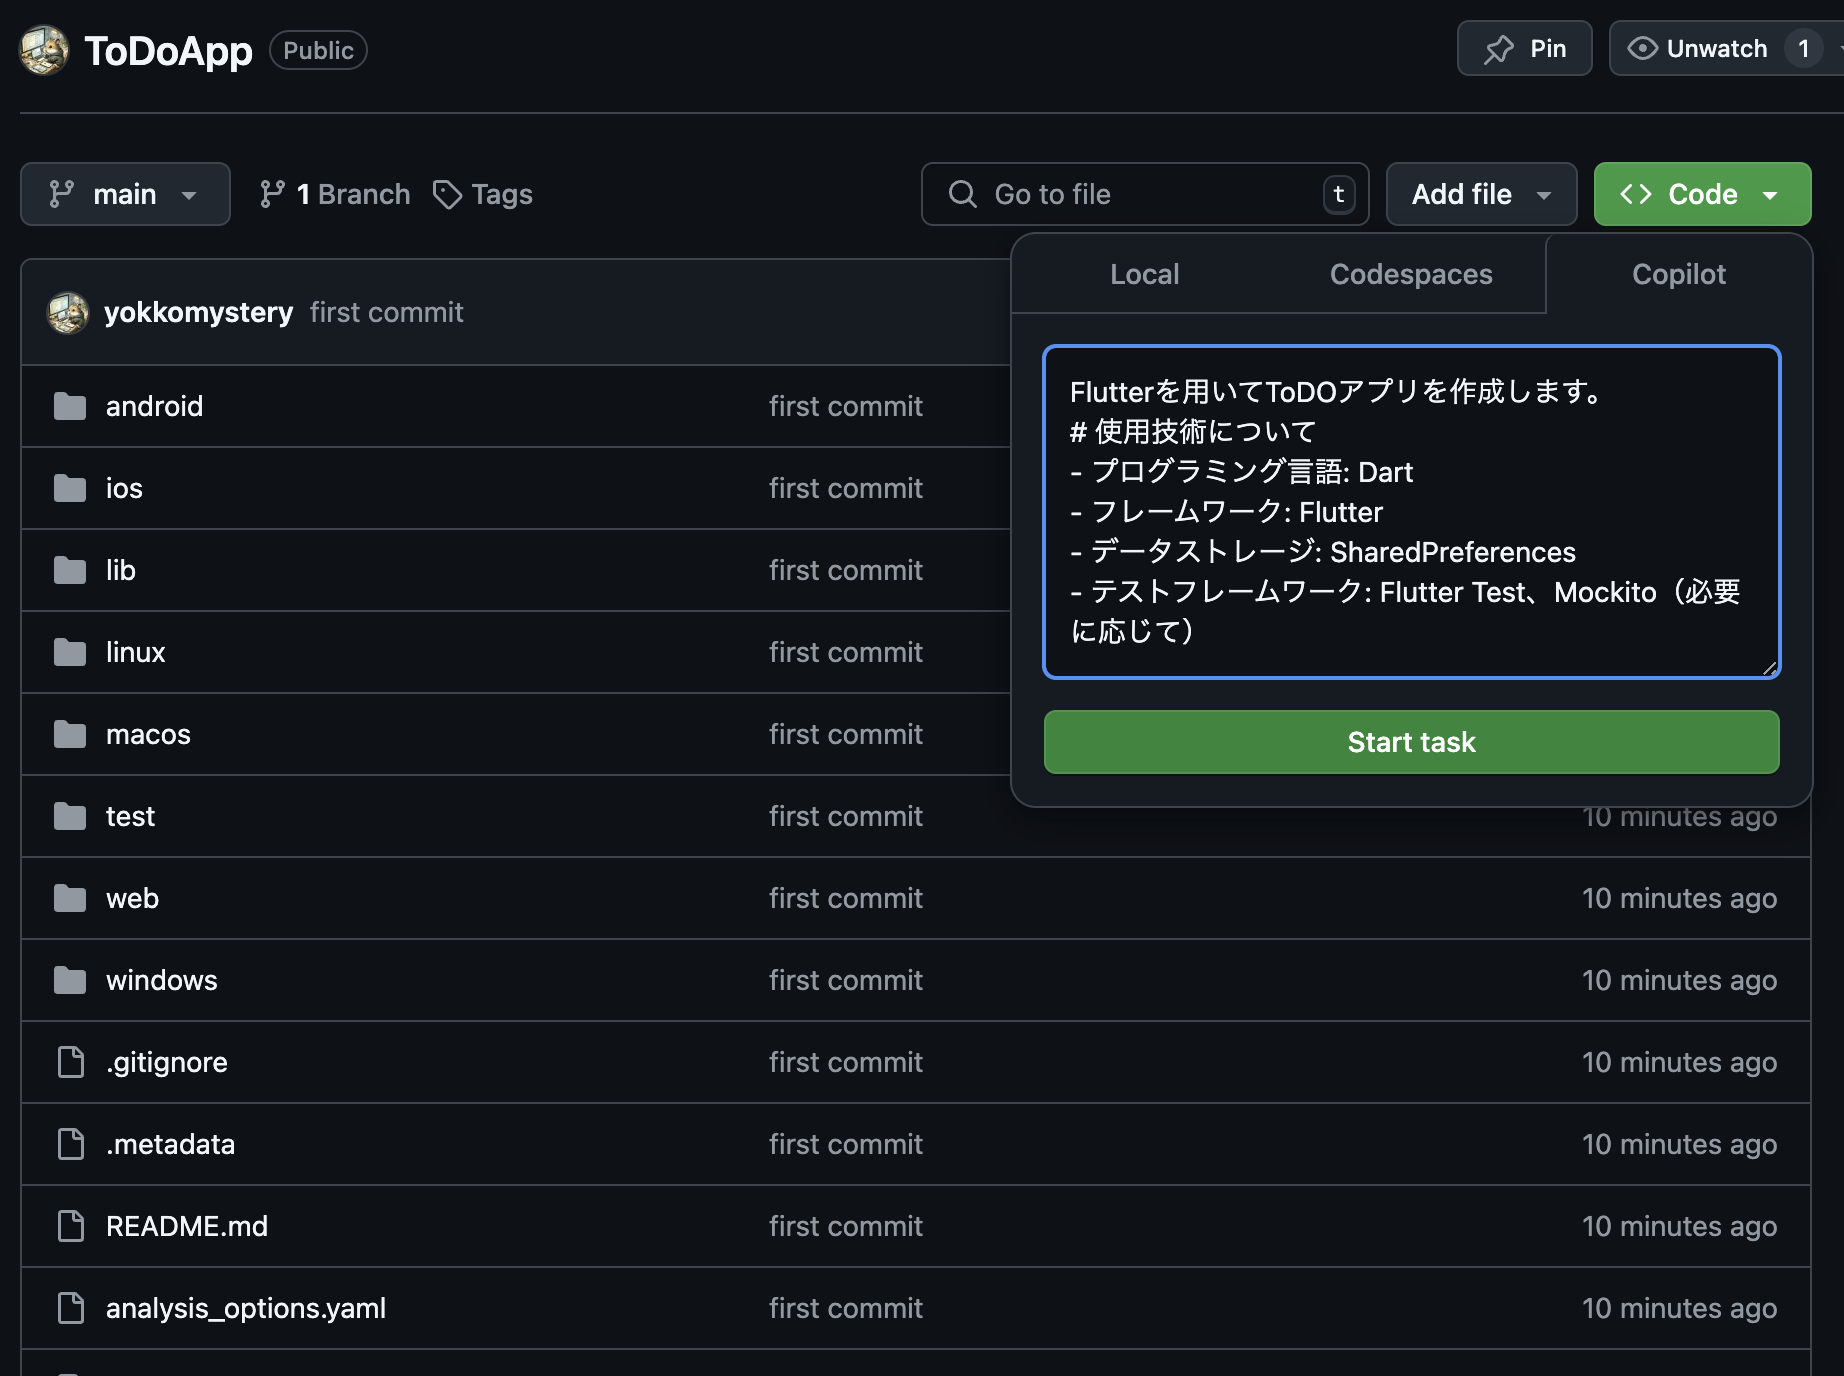This screenshot has width=1844, height=1376.
Task: Click the t keyboard shortcut hint
Action: [1339, 194]
